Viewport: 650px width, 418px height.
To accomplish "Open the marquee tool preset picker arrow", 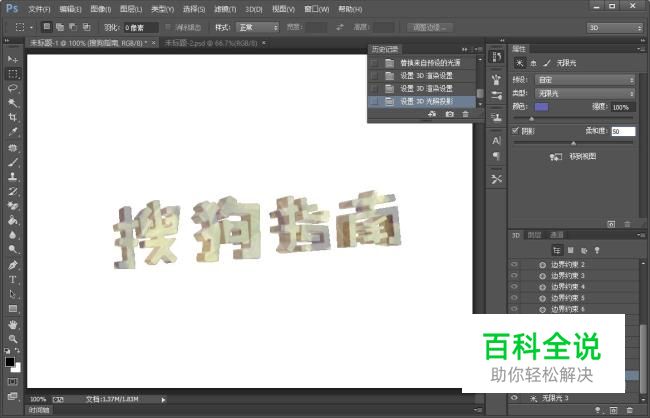I will tap(32, 27).
